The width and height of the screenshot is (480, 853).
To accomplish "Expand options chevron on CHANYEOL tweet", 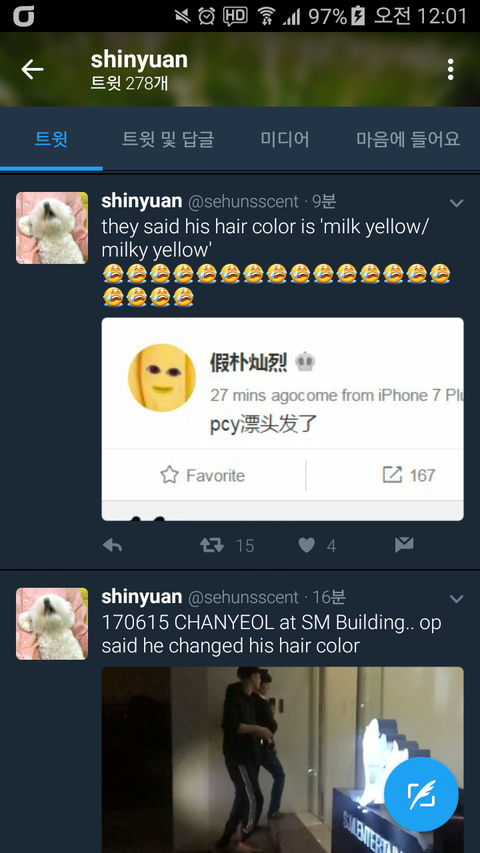I will [x=456, y=599].
